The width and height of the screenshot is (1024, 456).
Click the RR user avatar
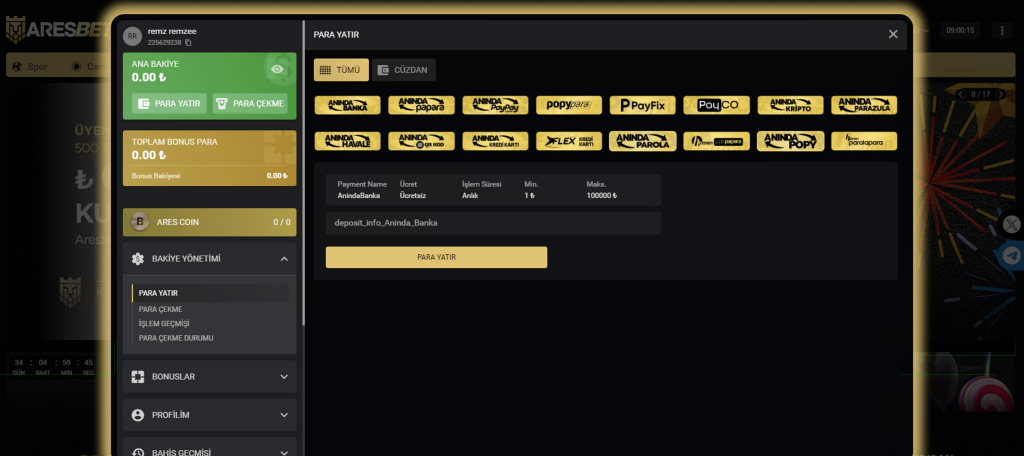[133, 37]
